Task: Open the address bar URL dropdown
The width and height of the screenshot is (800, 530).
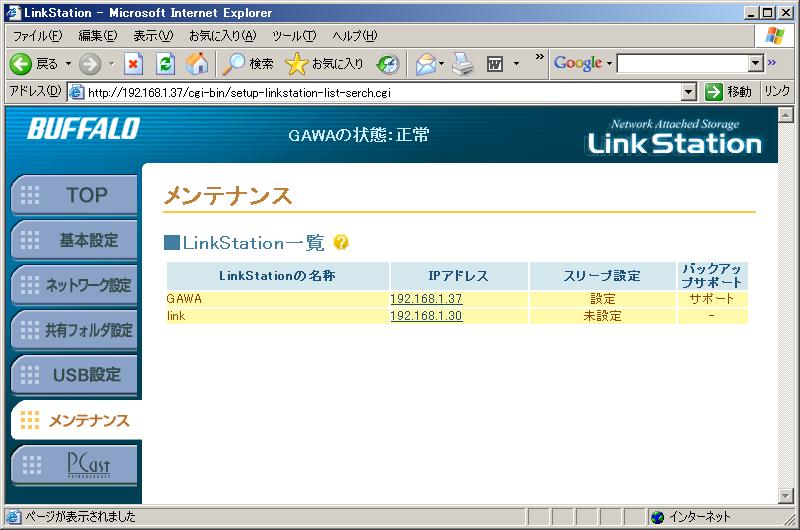Action: [689, 92]
